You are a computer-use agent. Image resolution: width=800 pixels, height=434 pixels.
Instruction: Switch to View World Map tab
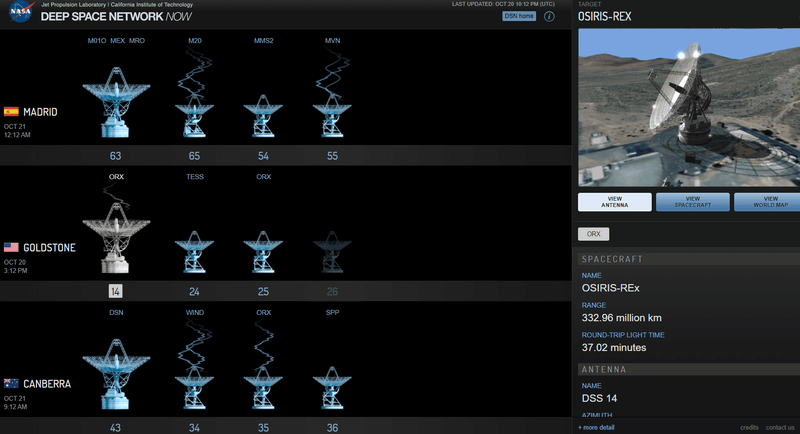(x=768, y=202)
